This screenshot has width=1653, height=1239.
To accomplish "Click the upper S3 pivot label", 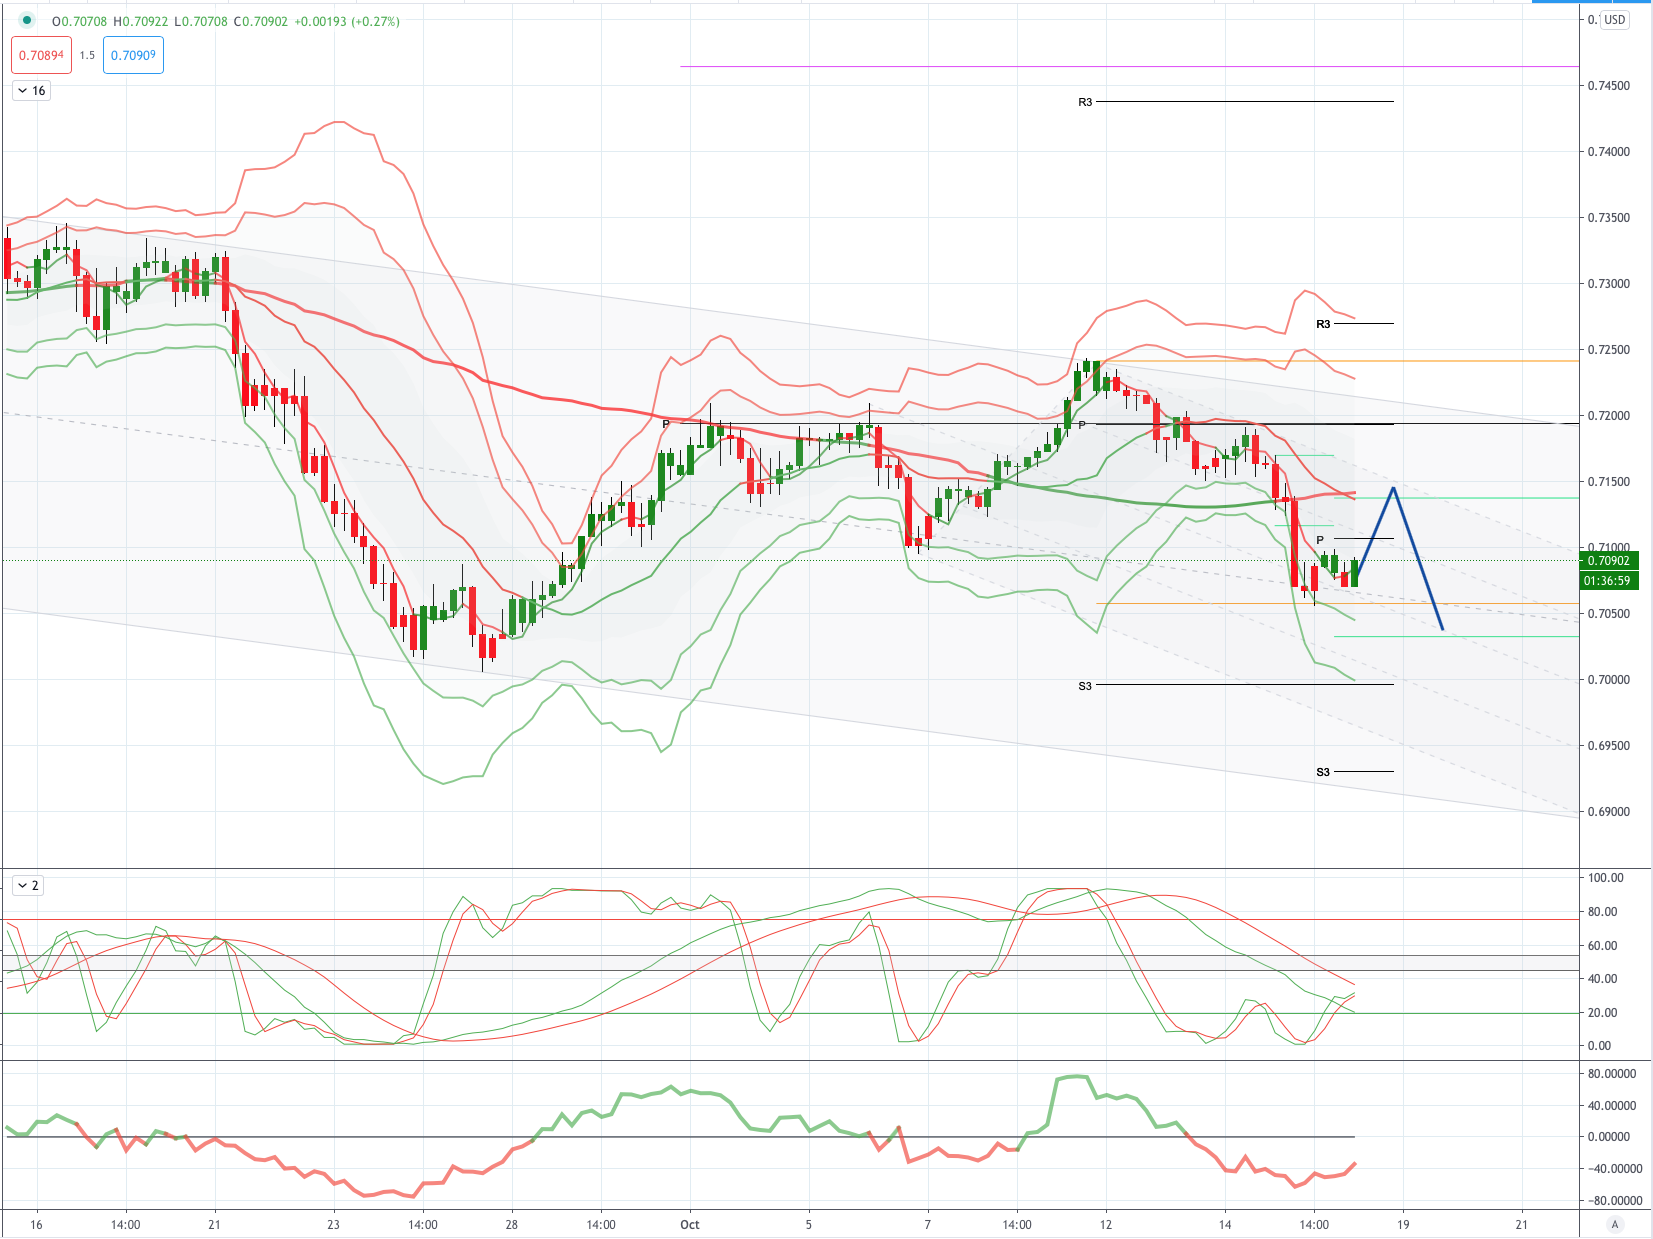I will 1085,686.
